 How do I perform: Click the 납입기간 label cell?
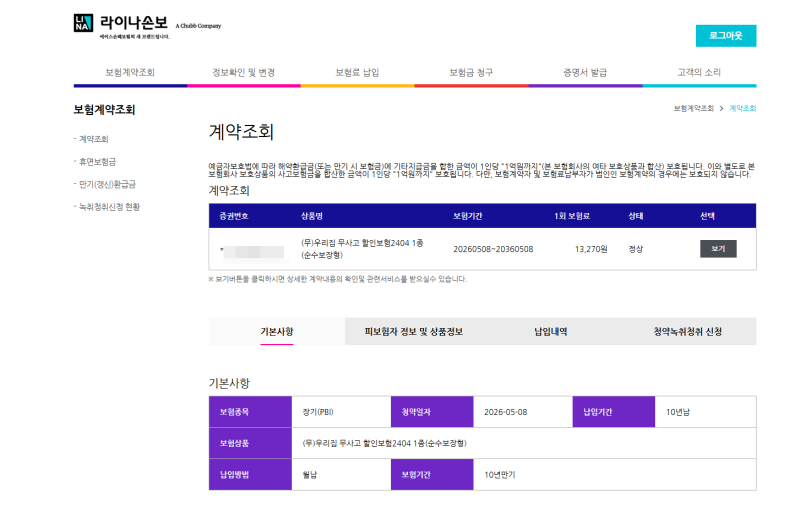click(x=613, y=412)
